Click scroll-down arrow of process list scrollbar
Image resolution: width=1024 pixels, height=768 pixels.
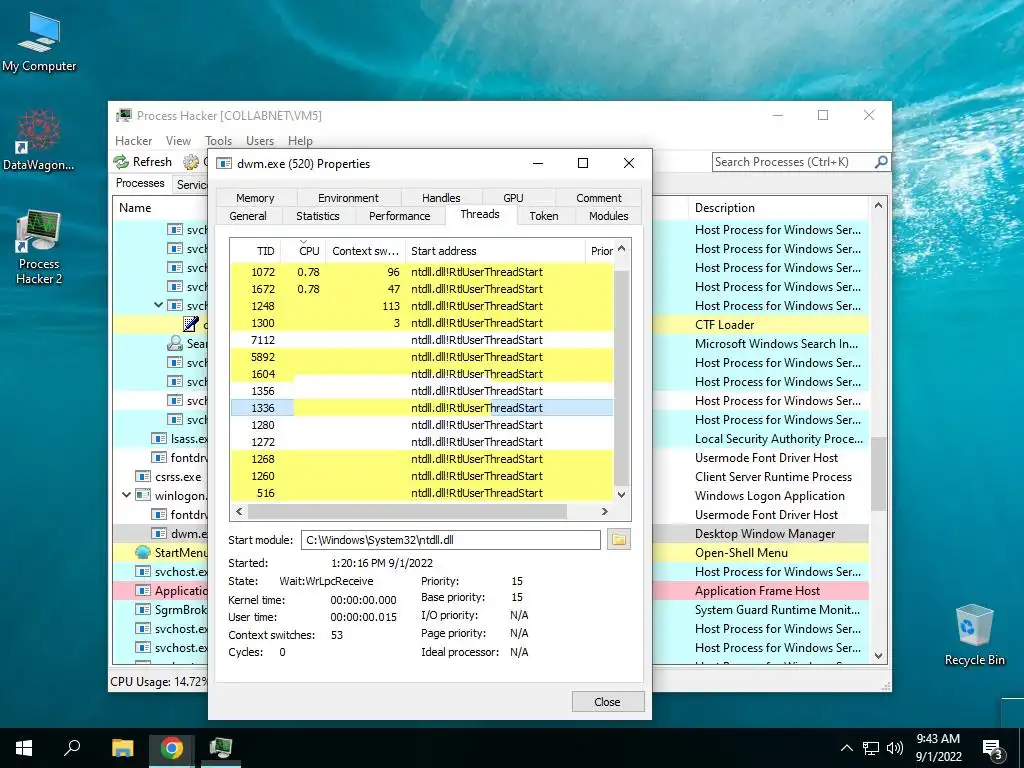point(878,656)
